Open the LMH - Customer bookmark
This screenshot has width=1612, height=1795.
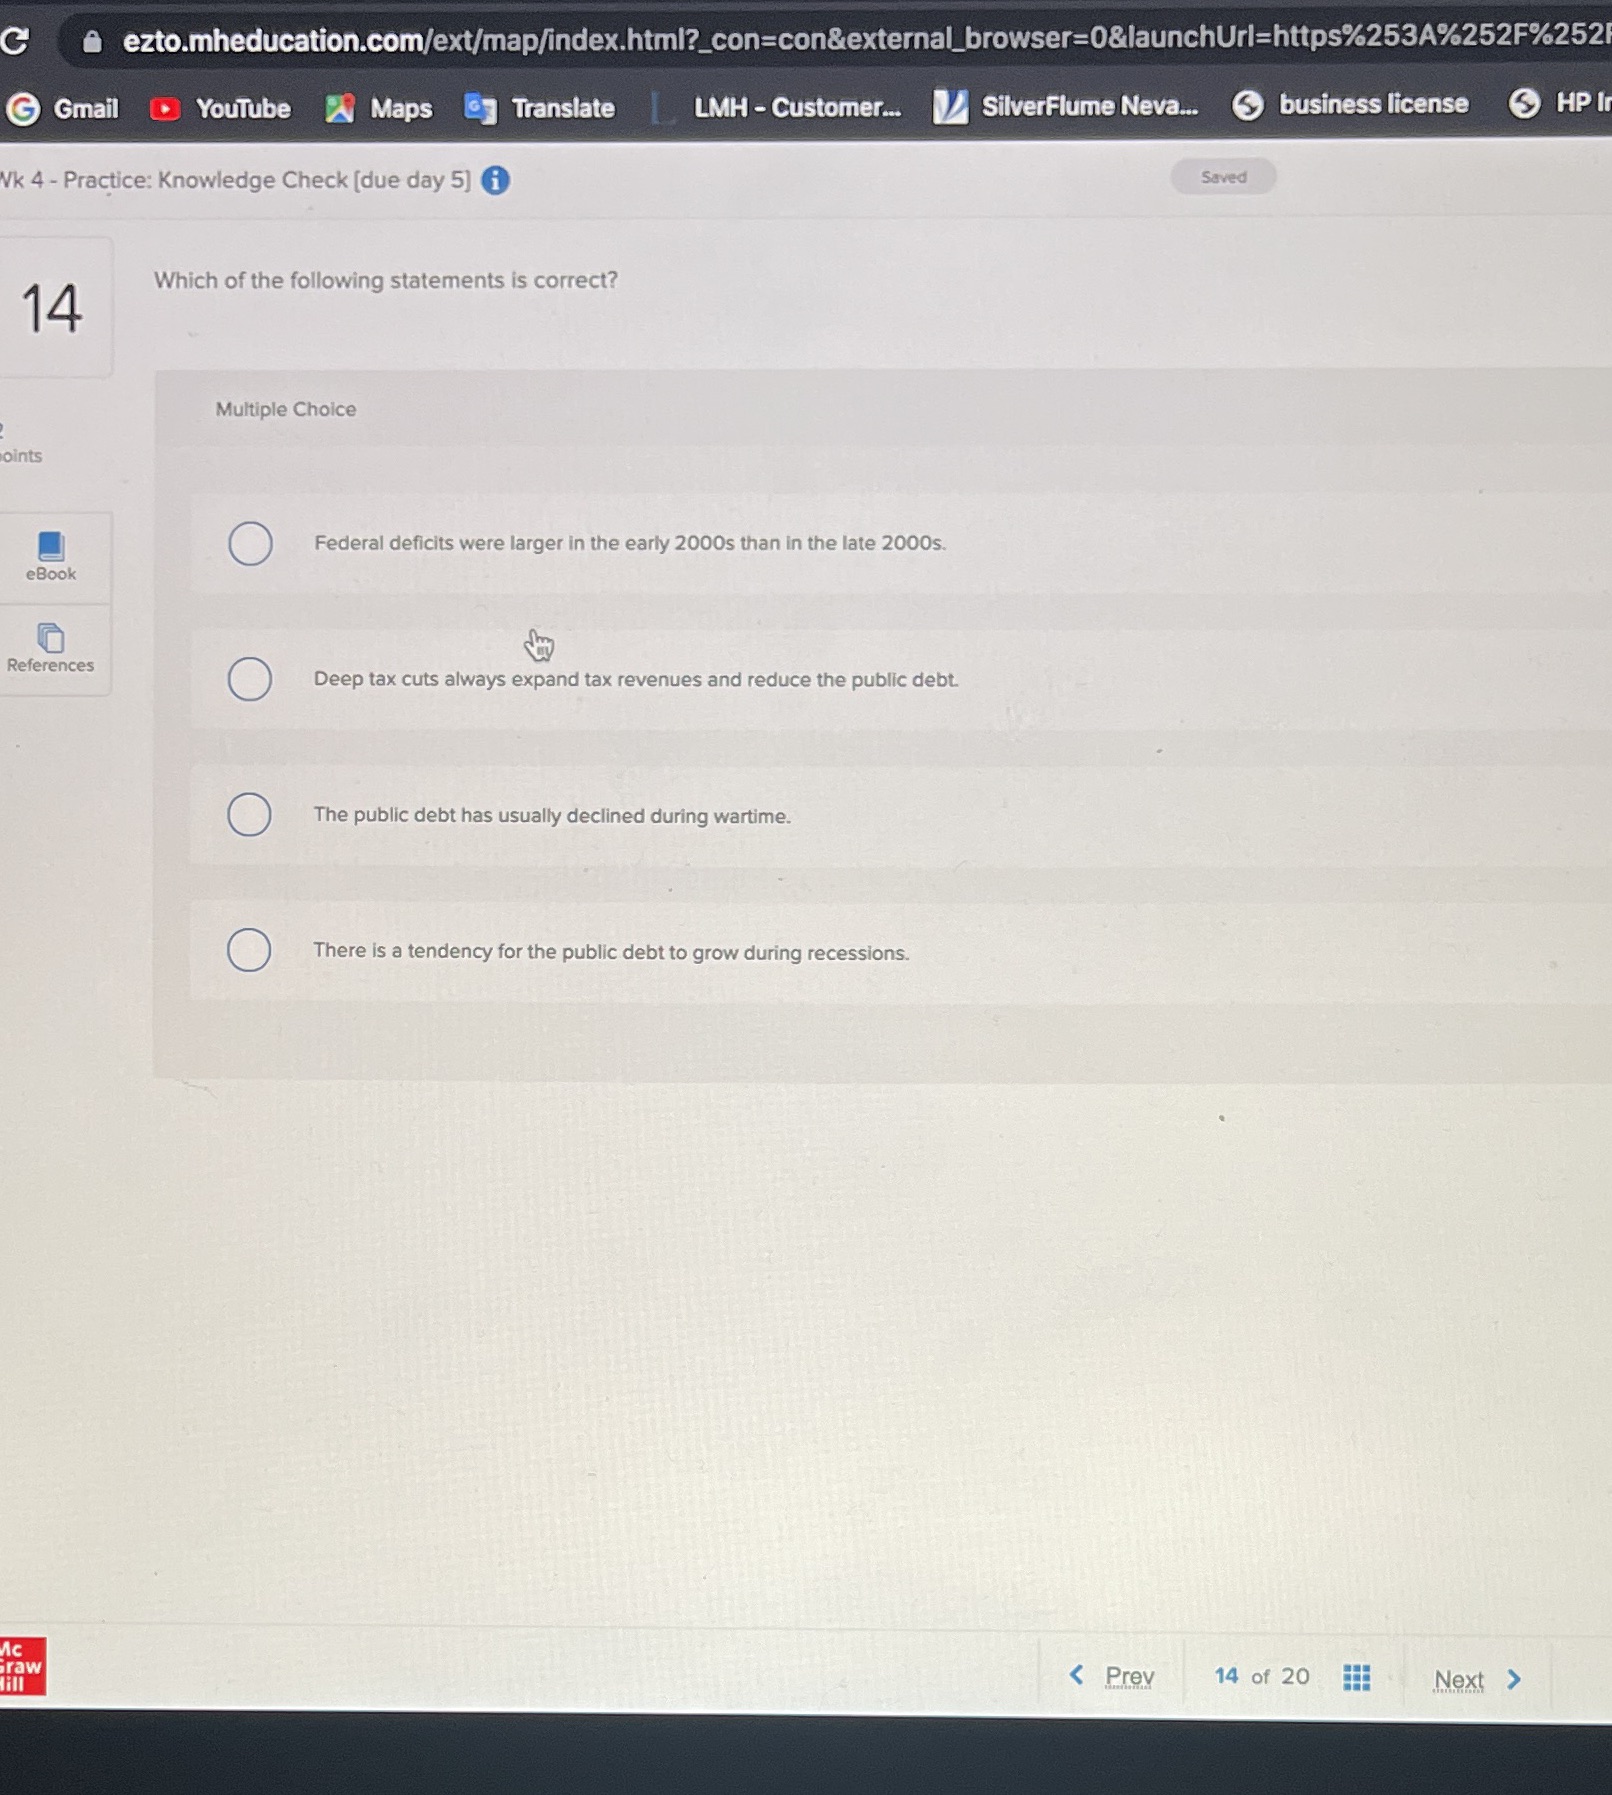pyautogui.click(x=775, y=107)
